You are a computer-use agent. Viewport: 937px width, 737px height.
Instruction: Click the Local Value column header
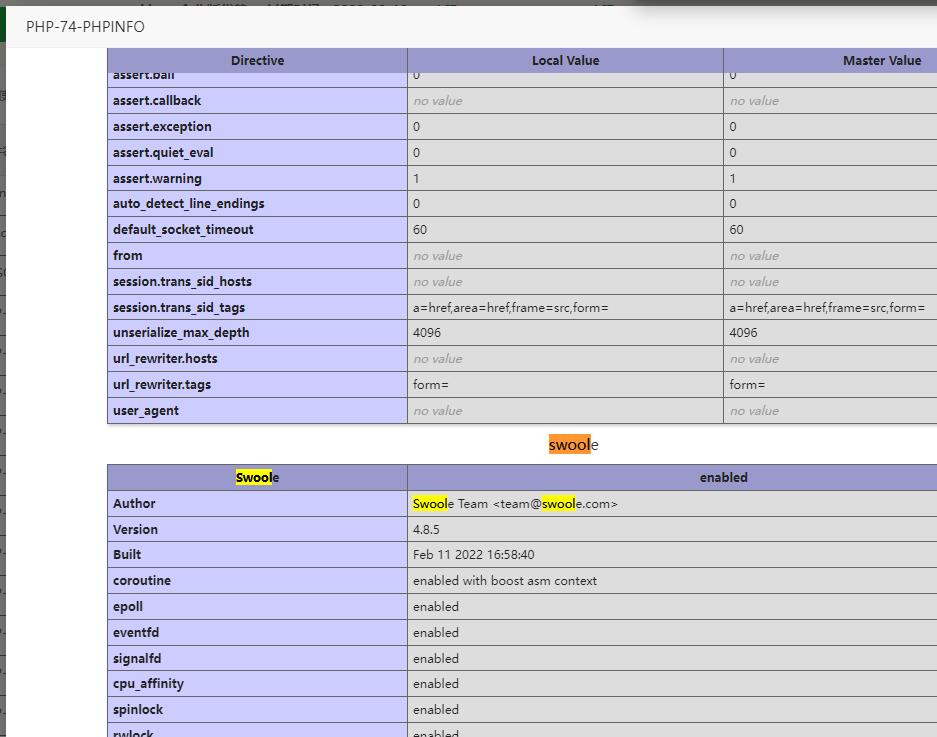[565, 60]
